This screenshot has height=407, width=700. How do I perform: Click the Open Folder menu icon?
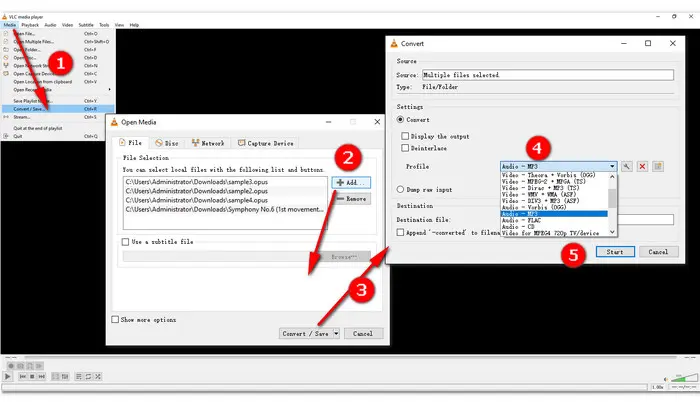click(x=6, y=50)
